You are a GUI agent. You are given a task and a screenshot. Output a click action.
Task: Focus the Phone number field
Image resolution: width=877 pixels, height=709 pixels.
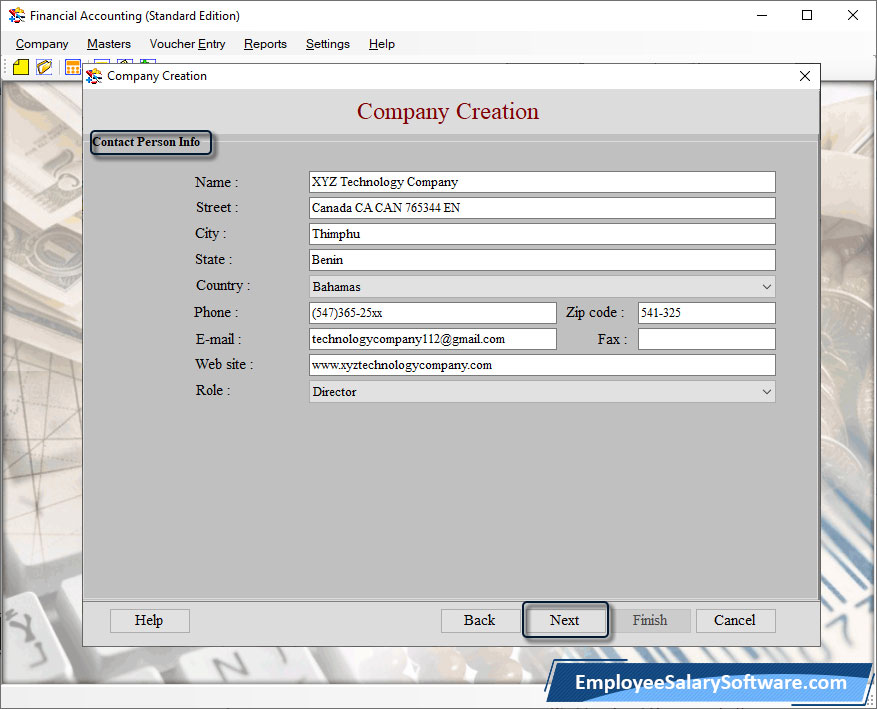coord(432,313)
